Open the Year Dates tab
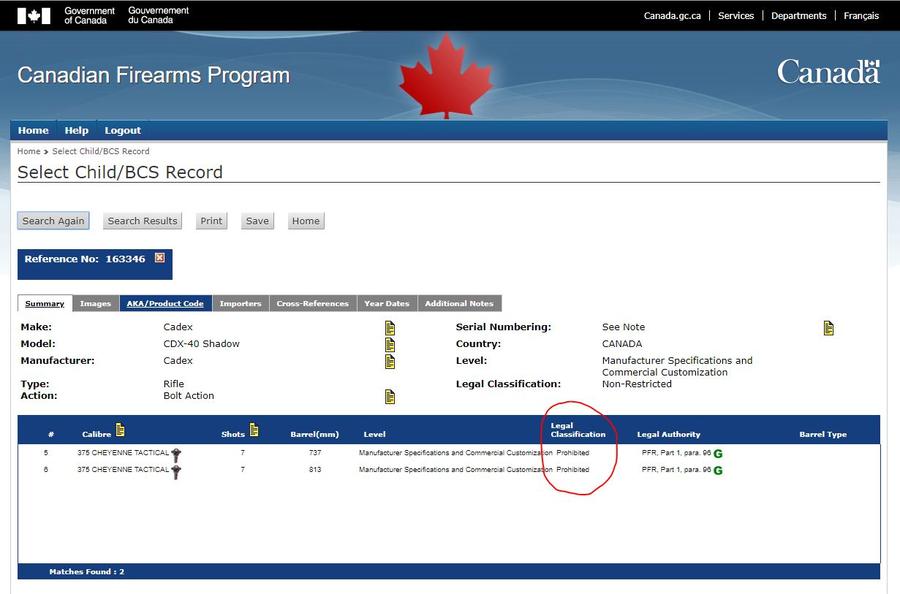The height and width of the screenshot is (594, 900). pyautogui.click(x=387, y=304)
